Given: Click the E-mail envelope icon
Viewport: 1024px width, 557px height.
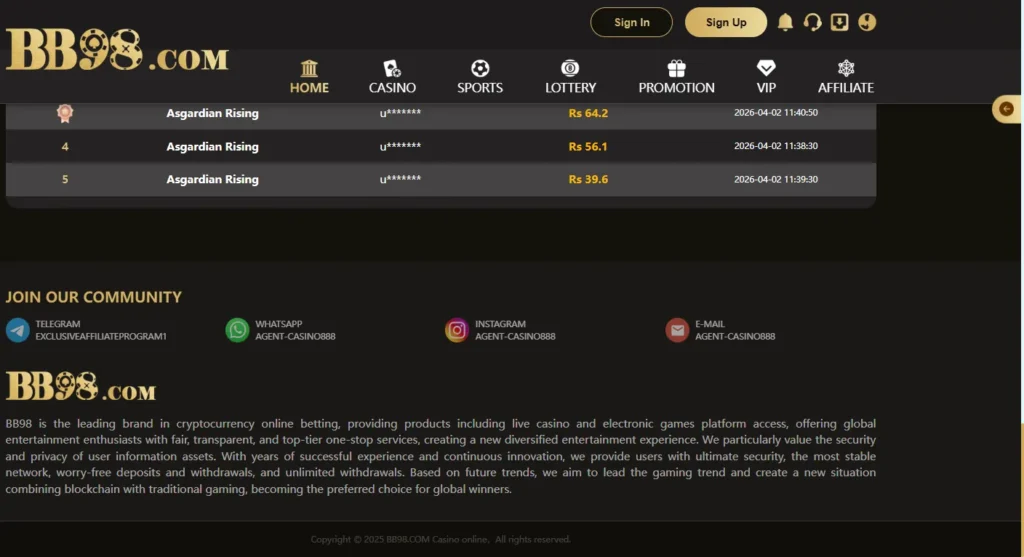Looking at the screenshot, I should coord(677,330).
